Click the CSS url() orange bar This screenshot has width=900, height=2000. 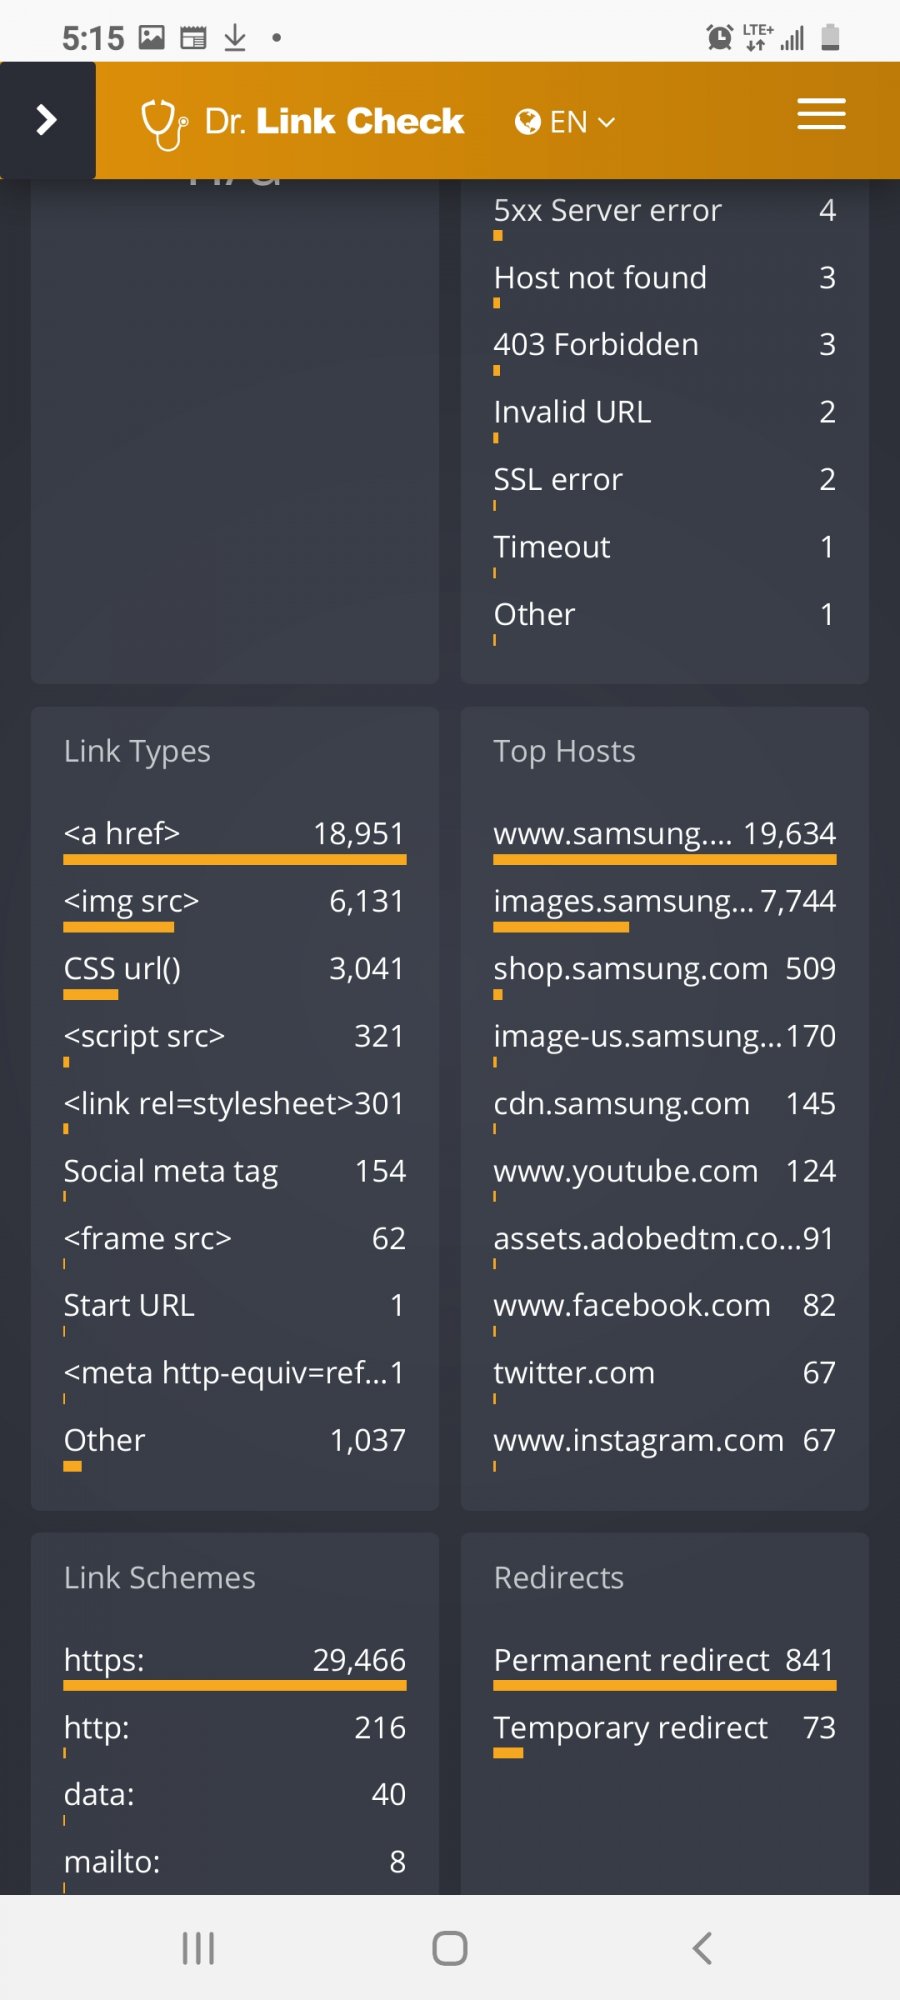[91, 995]
